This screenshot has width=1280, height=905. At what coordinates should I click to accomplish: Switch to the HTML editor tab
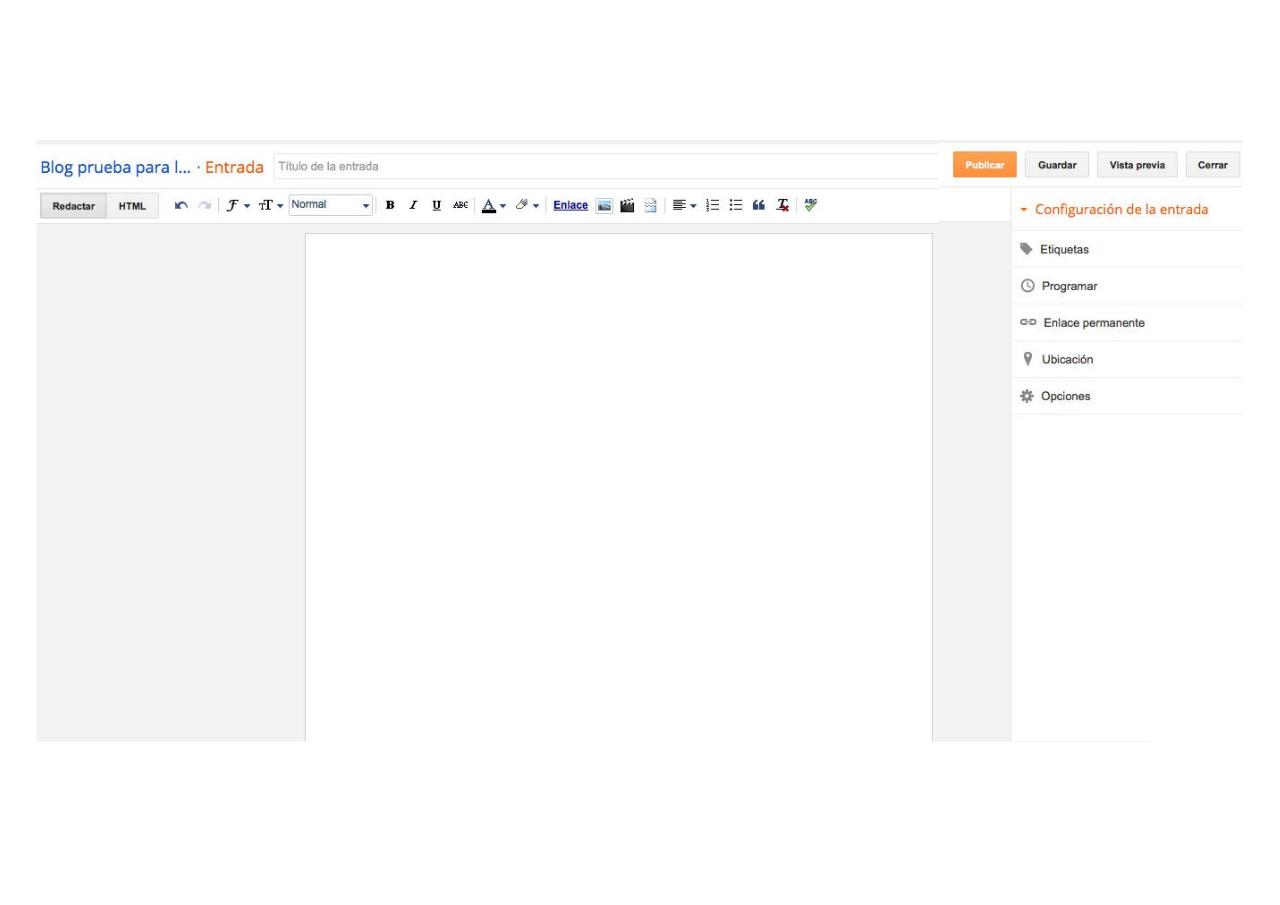pyautogui.click(x=132, y=206)
